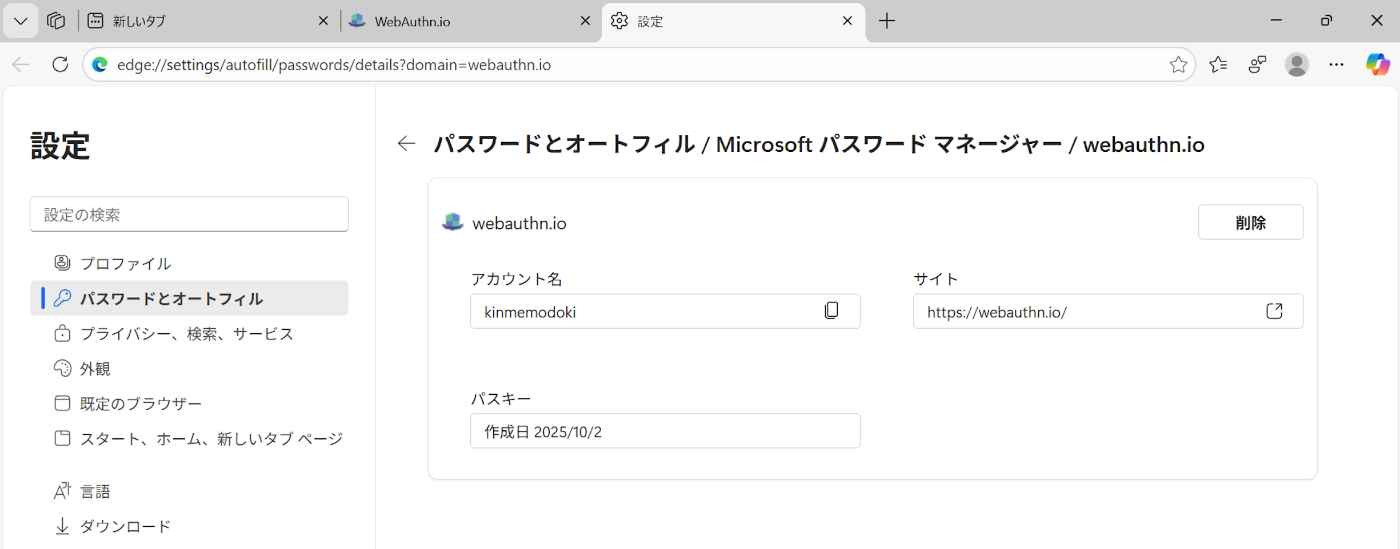This screenshot has height=549, width=1400.
Task: Add page to favorites with star icon
Action: [x=1178, y=65]
